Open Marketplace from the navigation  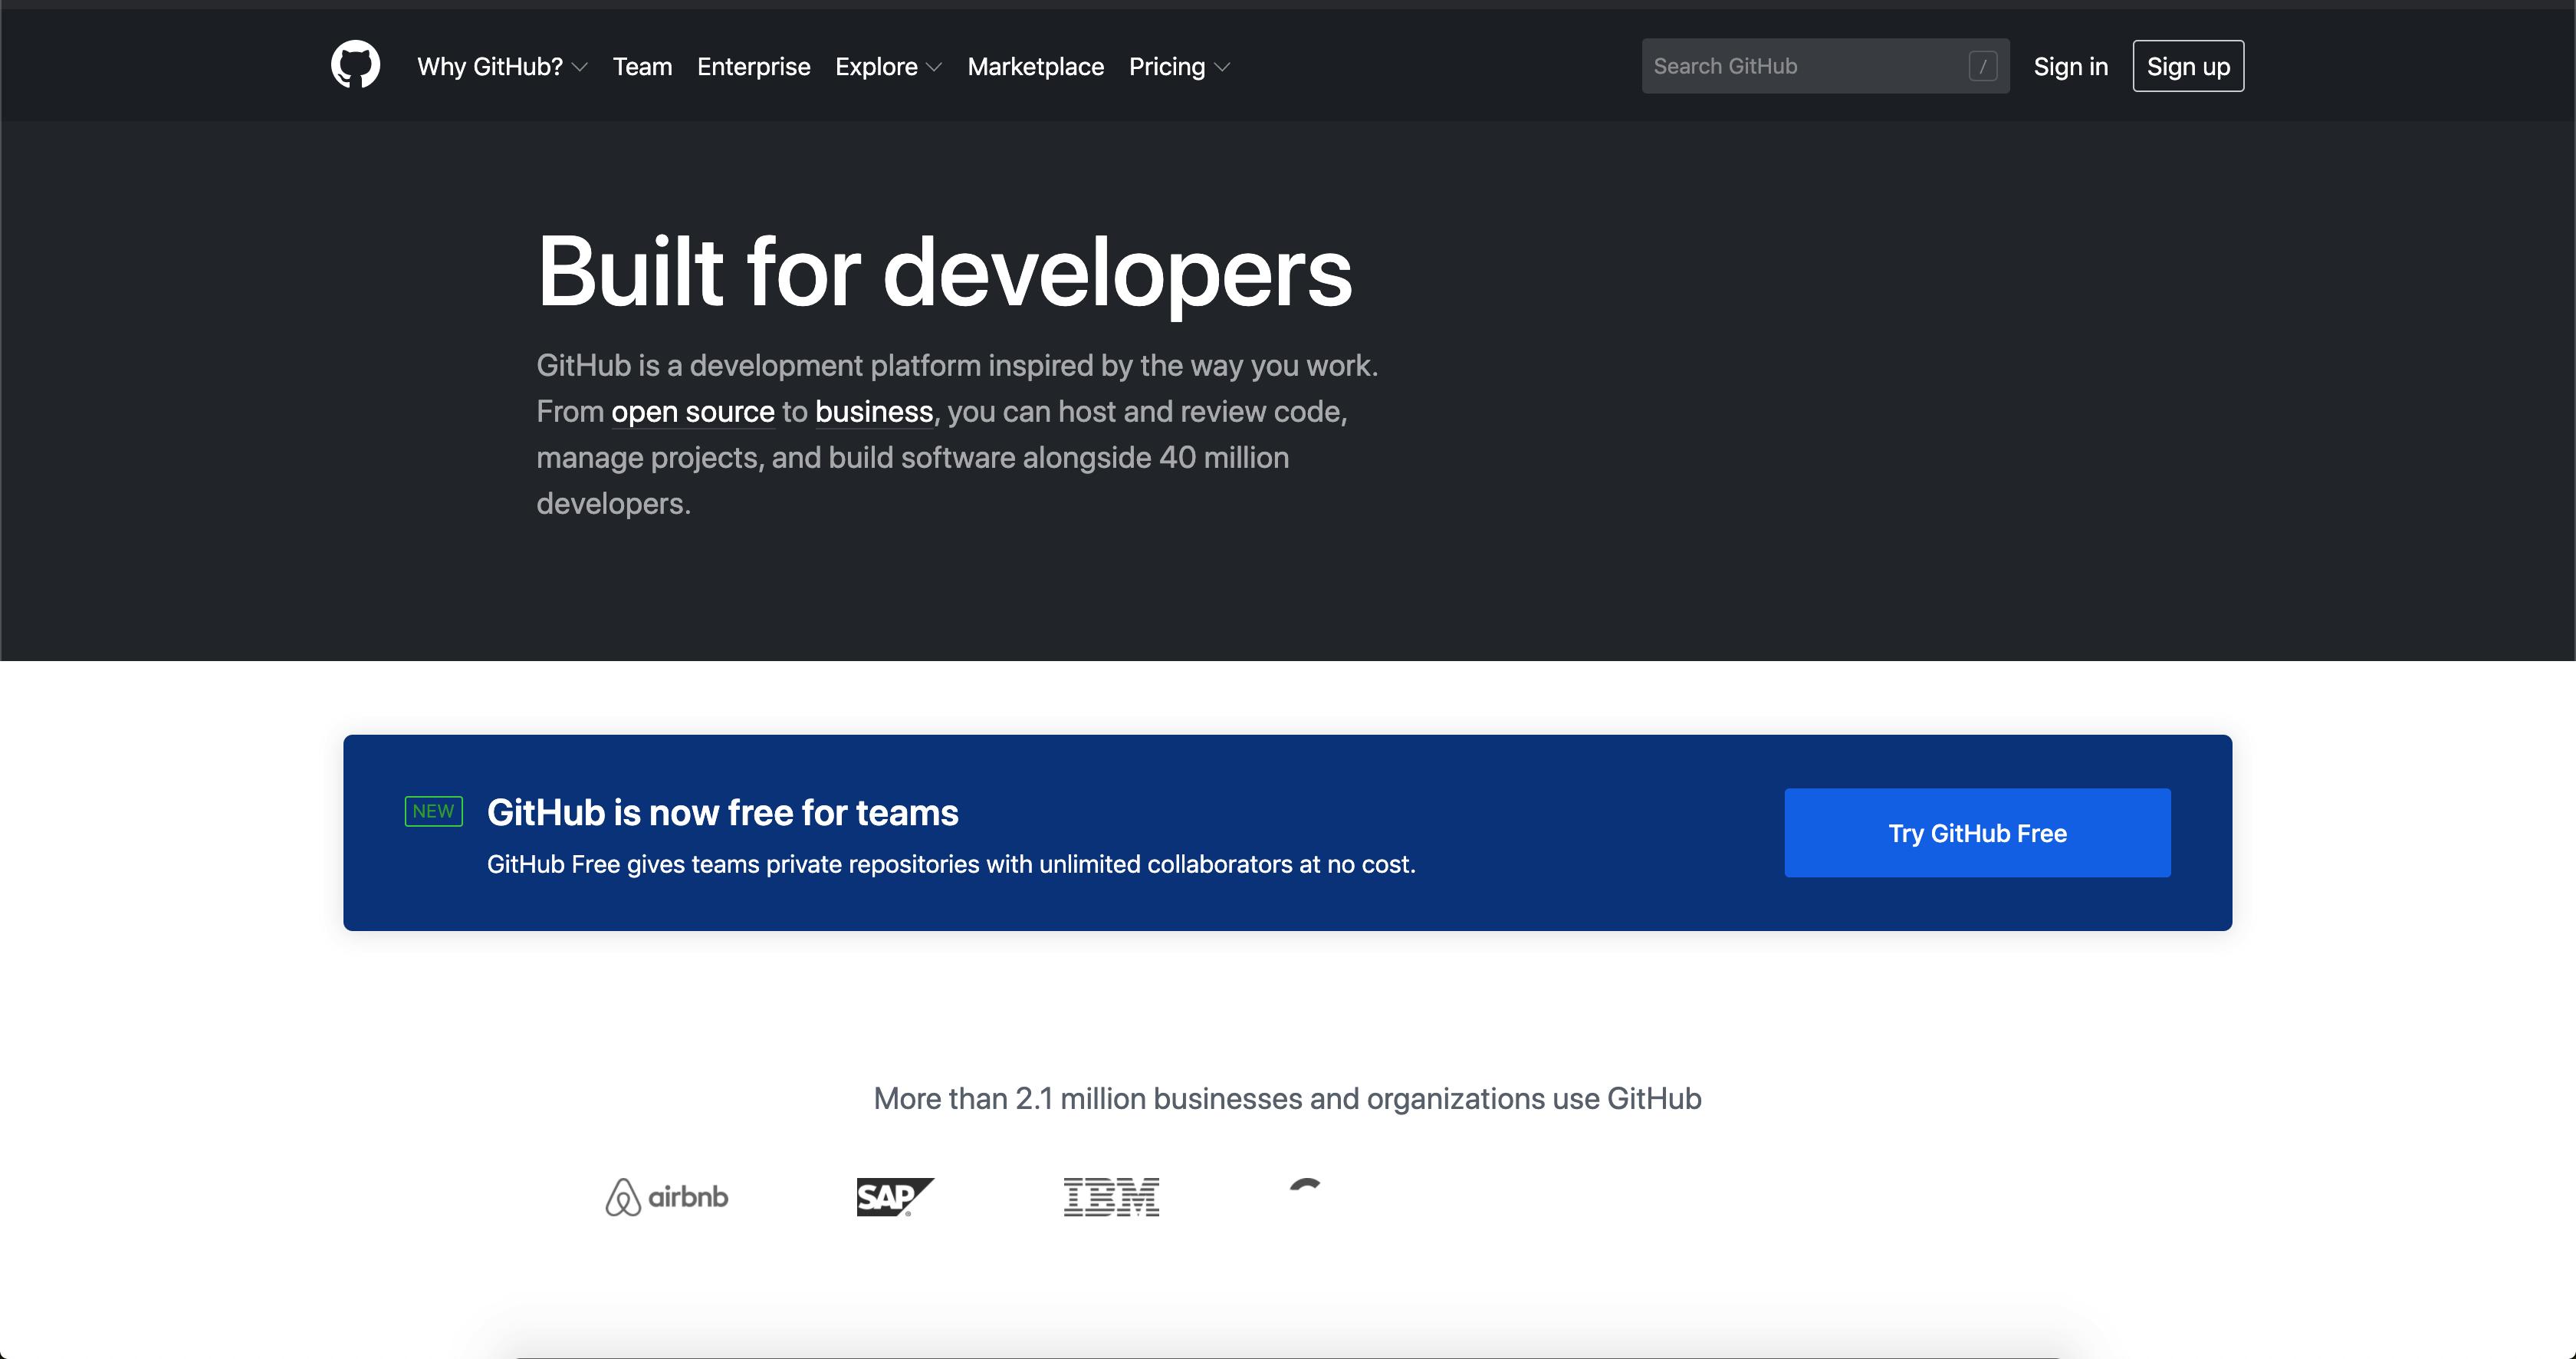coord(1035,66)
